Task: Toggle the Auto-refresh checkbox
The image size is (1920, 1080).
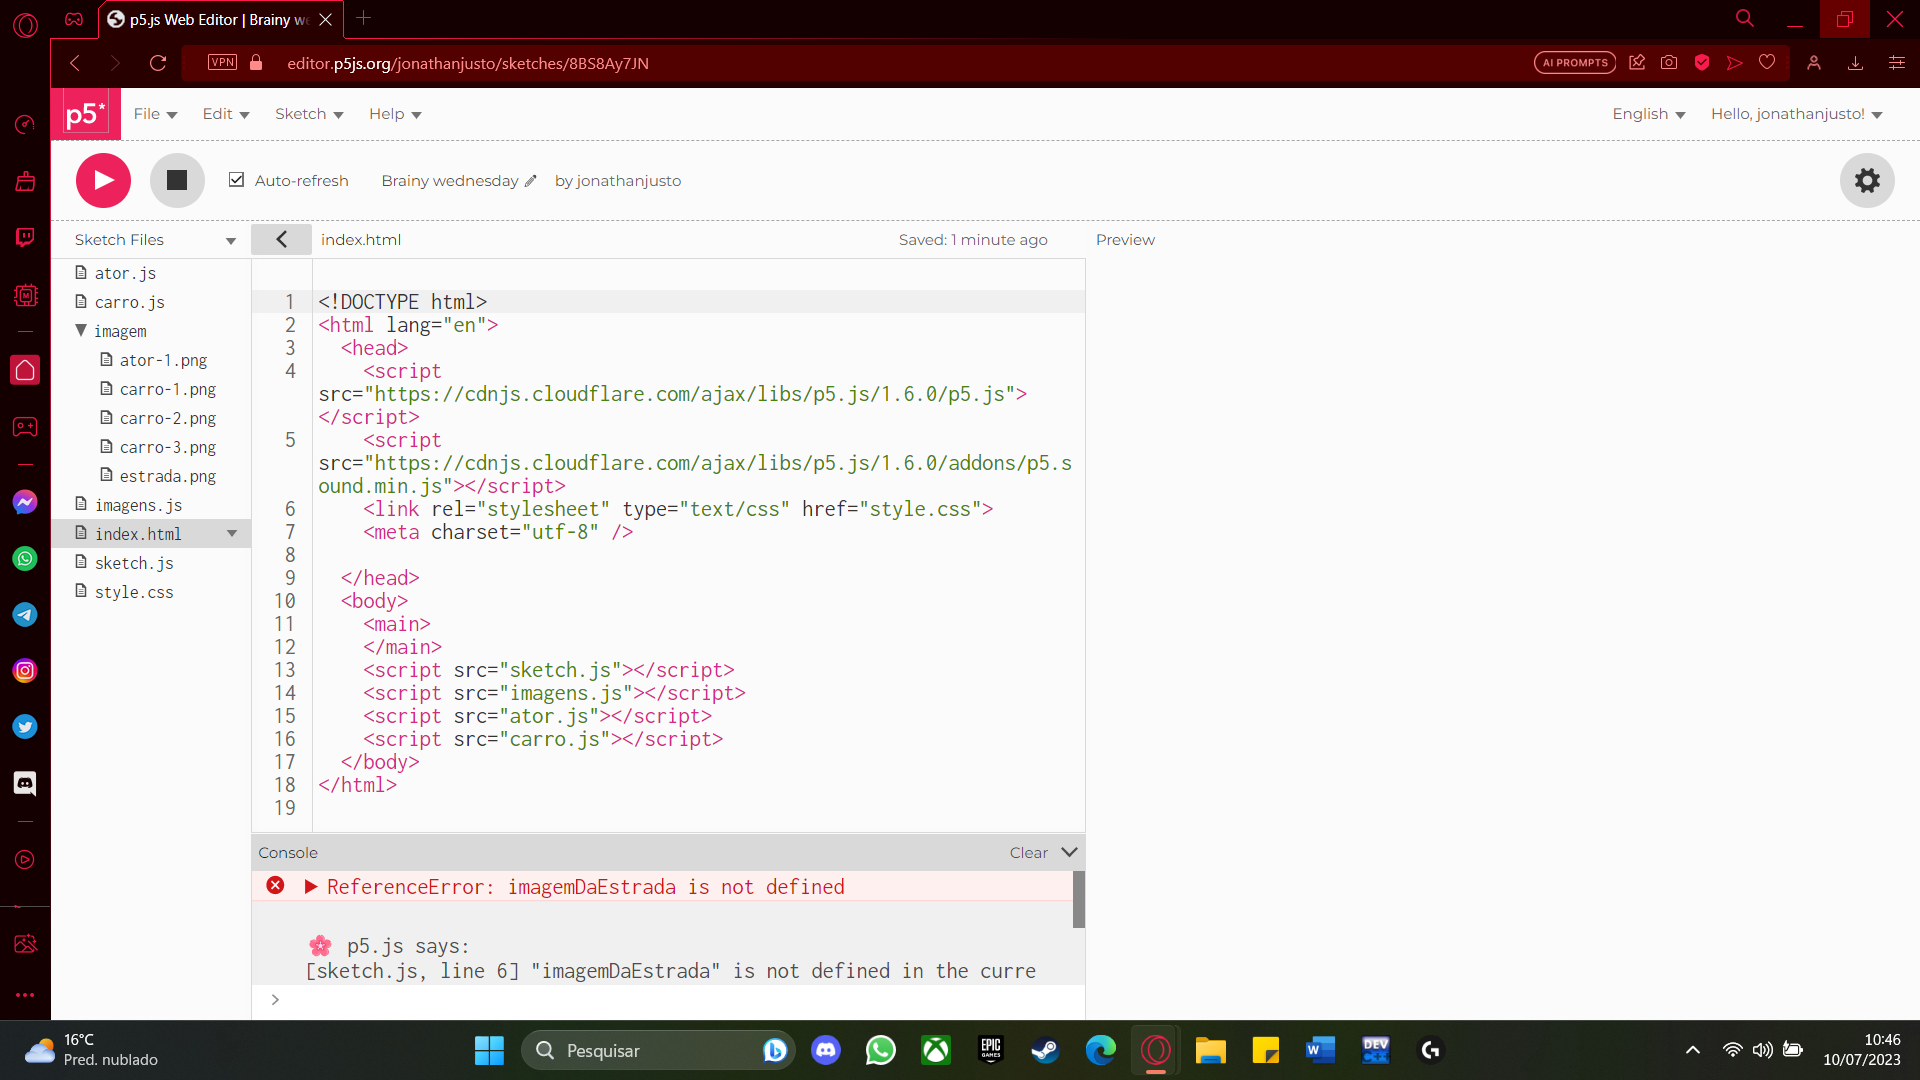Action: point(237,181)
